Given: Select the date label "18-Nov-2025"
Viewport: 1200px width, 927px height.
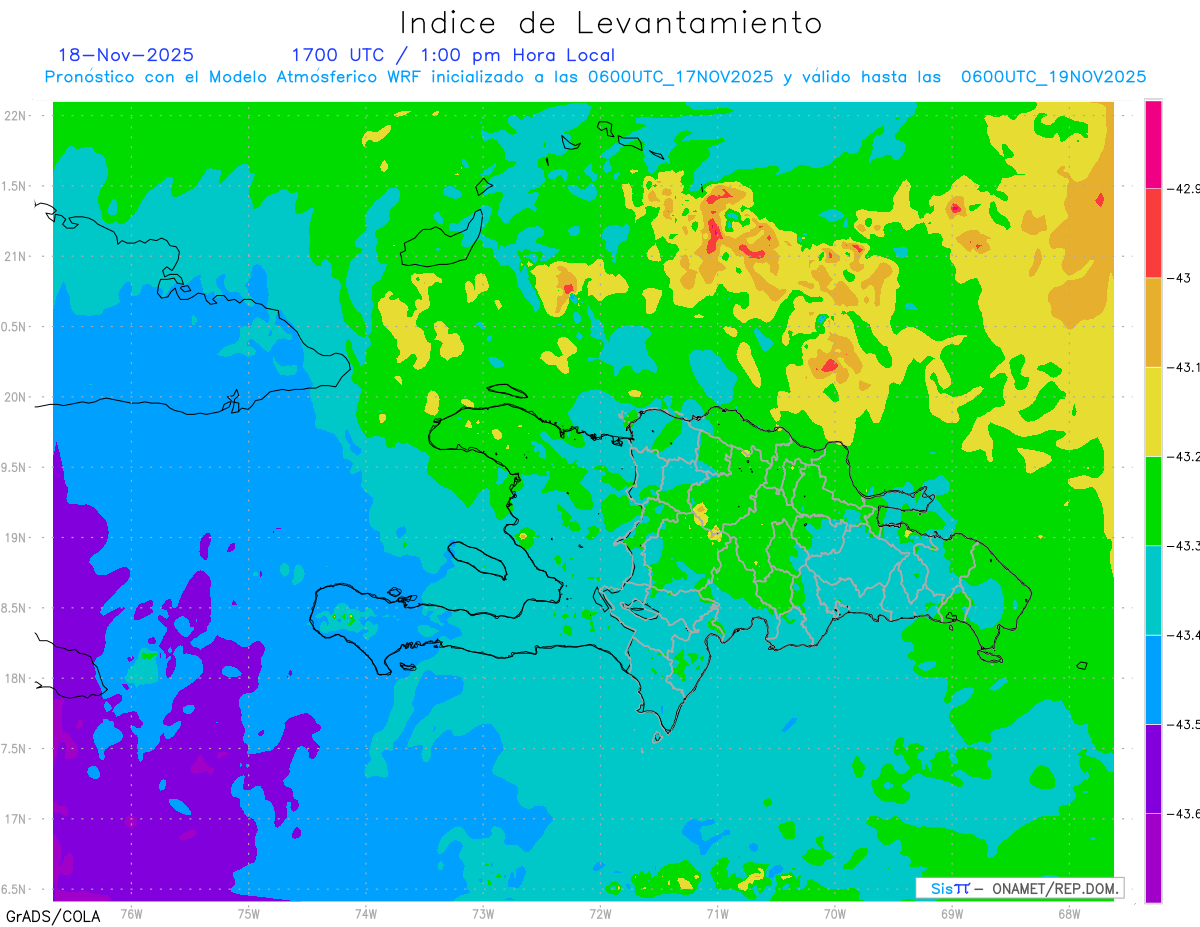Looking at the screenshot, I should (x=126, y=55).
